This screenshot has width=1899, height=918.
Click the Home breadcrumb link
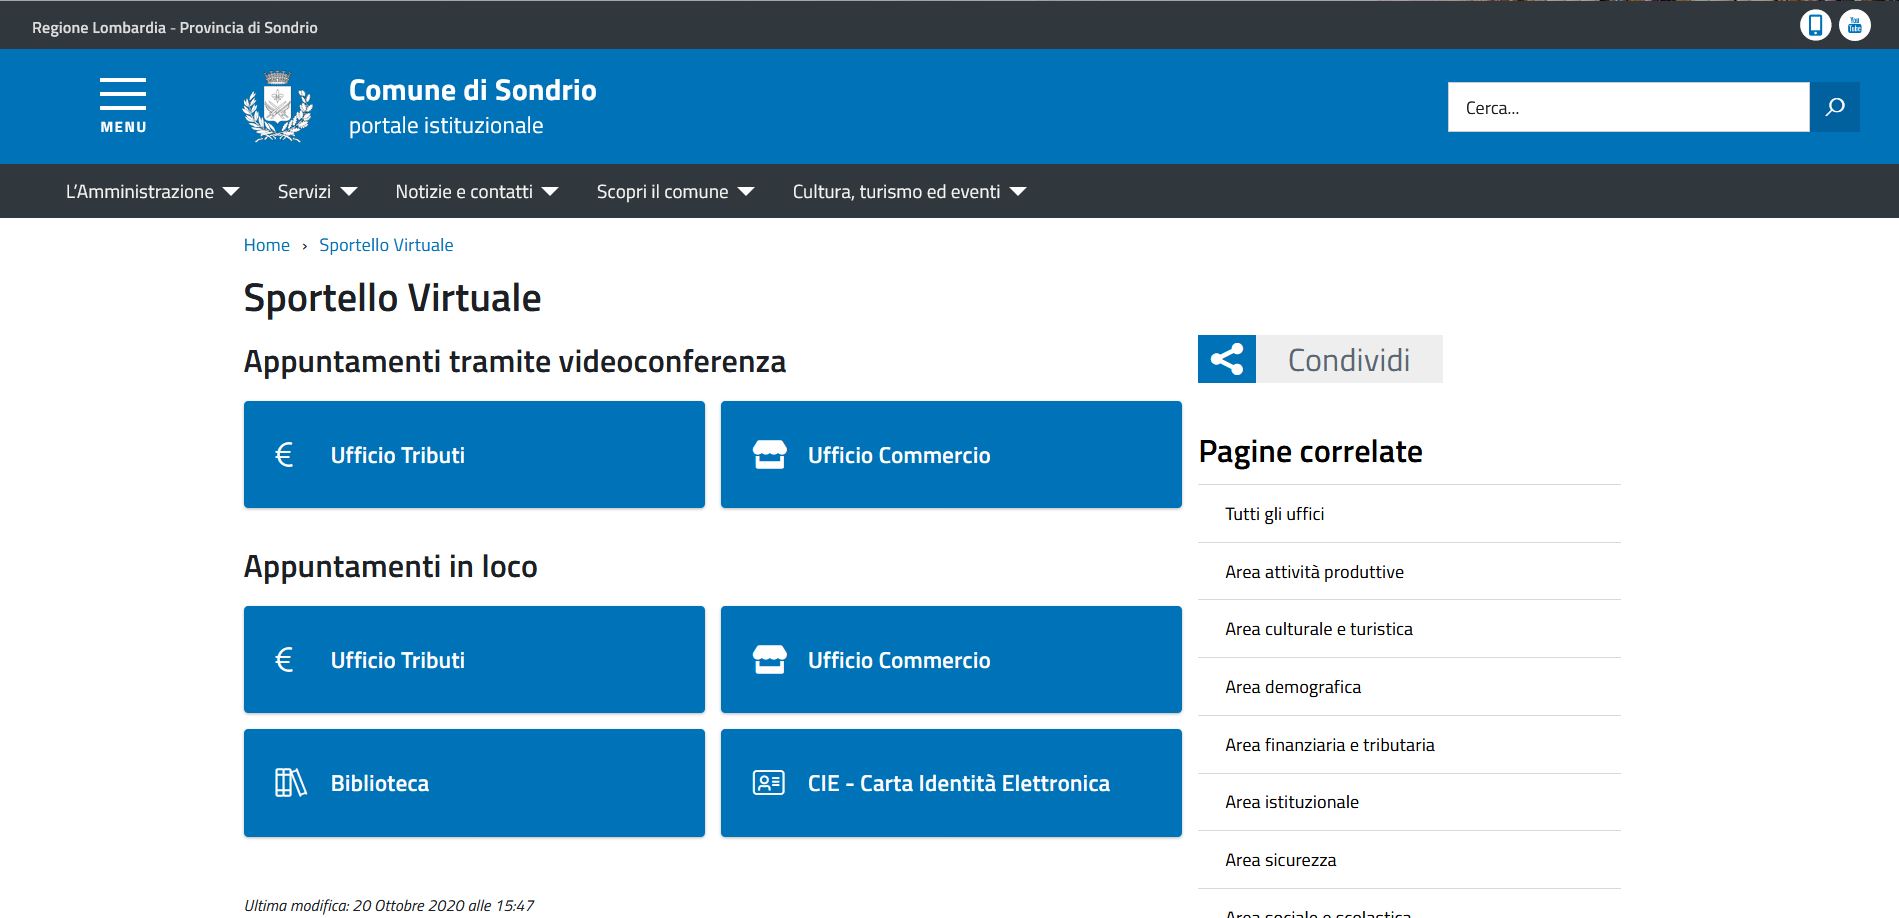tap(266, 245)
